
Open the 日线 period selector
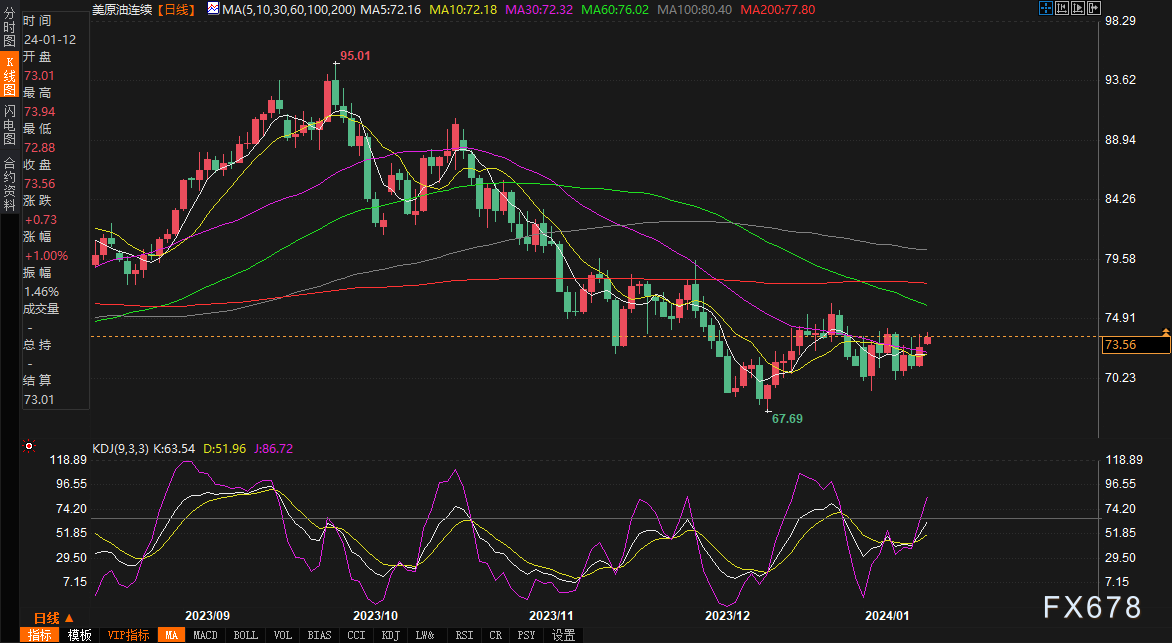pyautogui.click(x=50, y=618)
